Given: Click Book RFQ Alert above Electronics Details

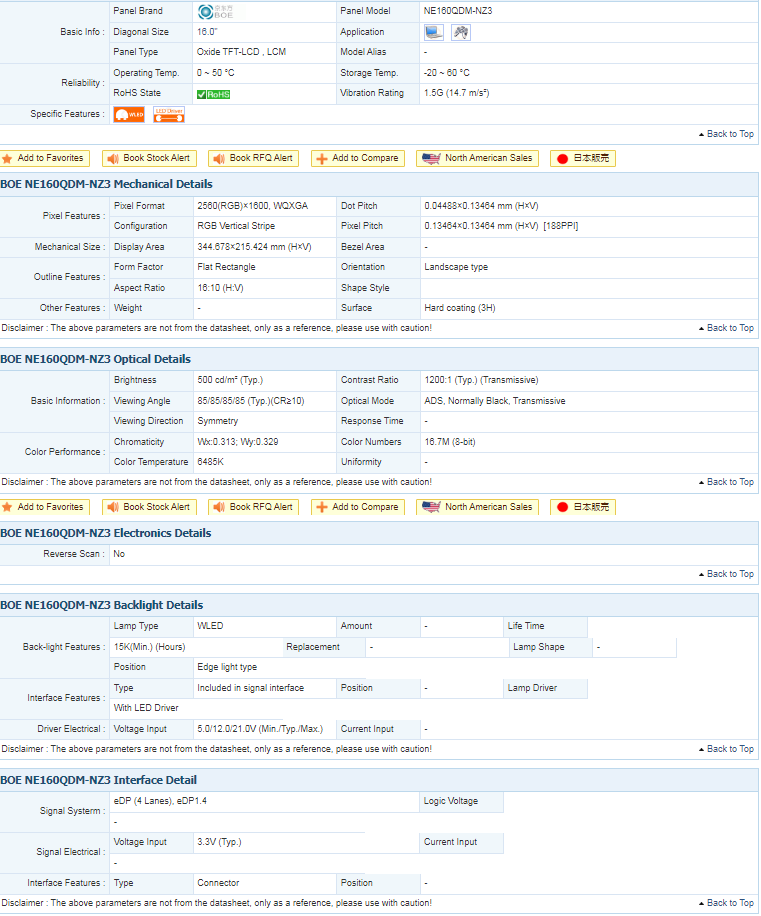Looking at the screenshot, I should (x=253, y=507).
